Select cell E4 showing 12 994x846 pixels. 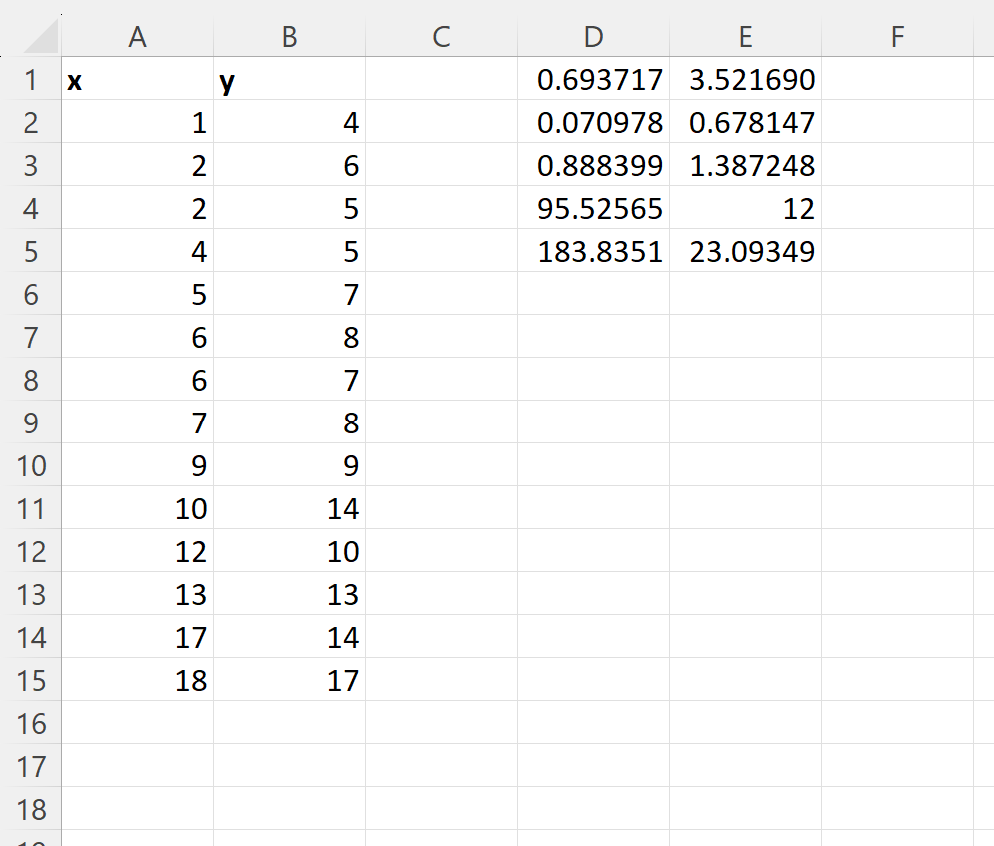point(746,208)
